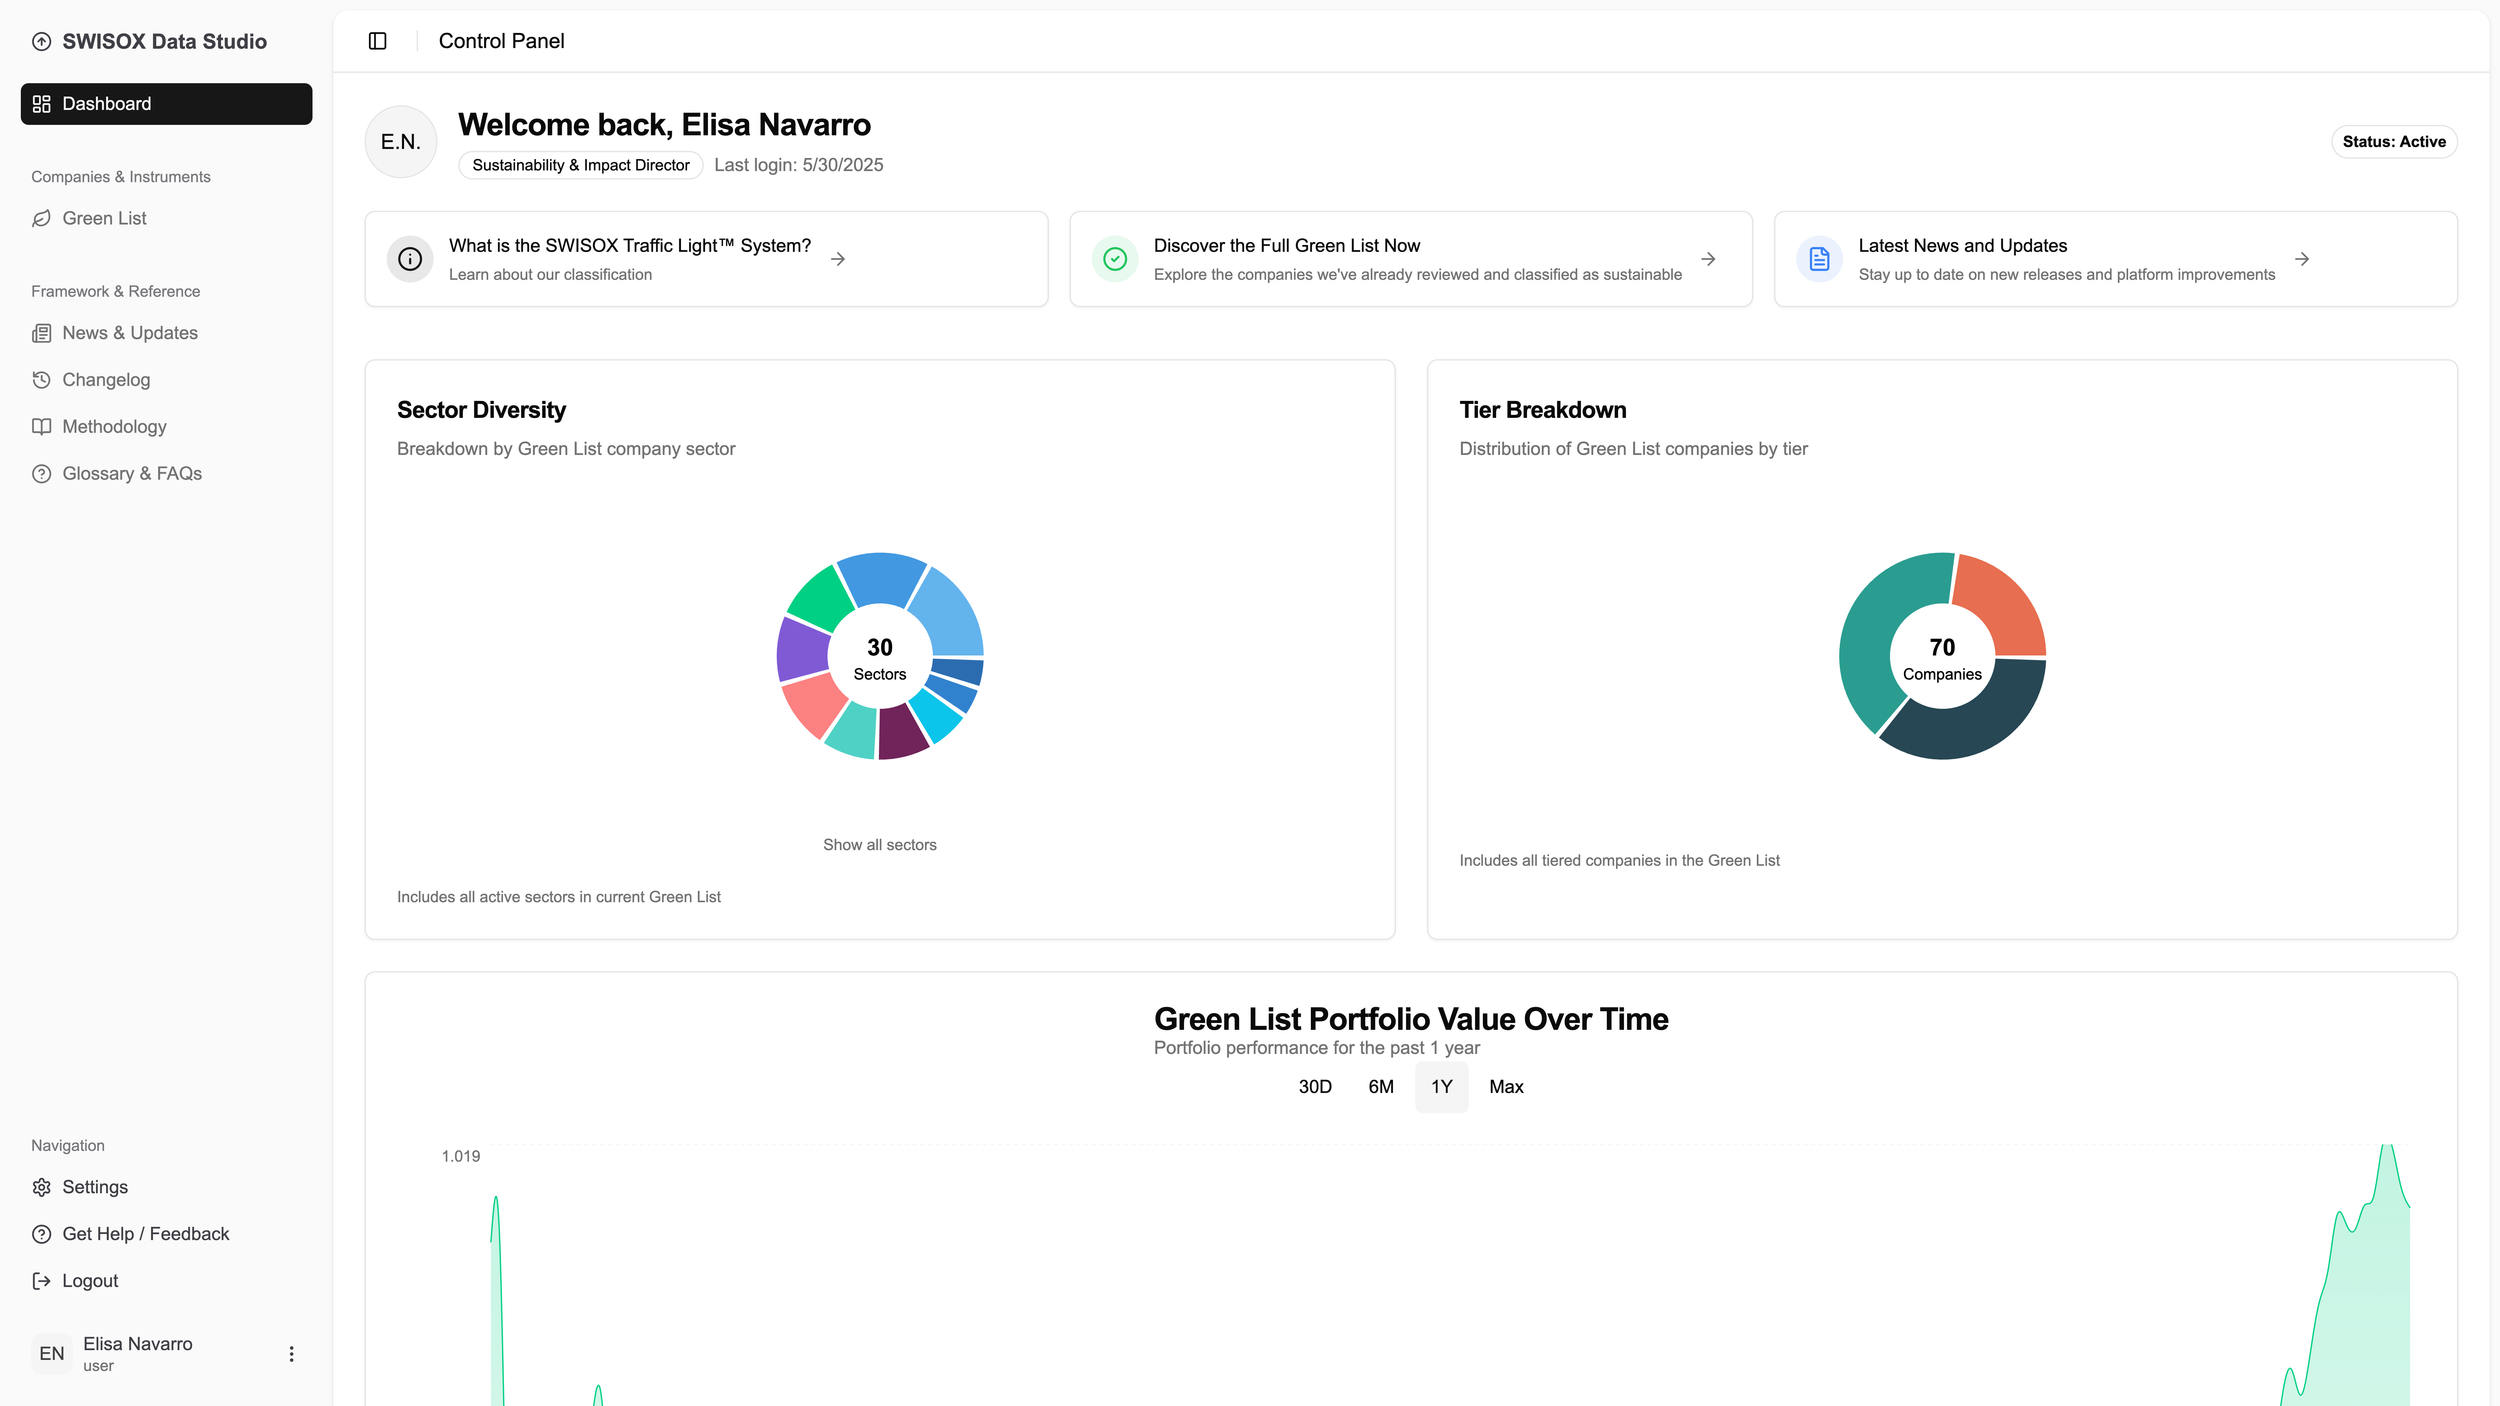Open News & Updates in sidebar
The height and width of the screenshot is (1406, 2500).
129,333
